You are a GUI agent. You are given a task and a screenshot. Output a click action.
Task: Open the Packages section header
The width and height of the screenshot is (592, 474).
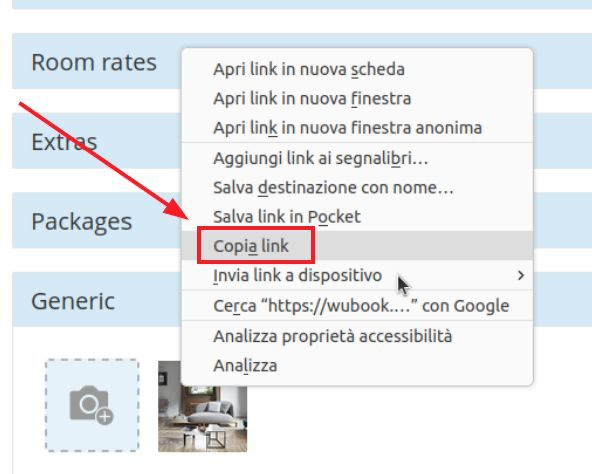tap(82, 221)
